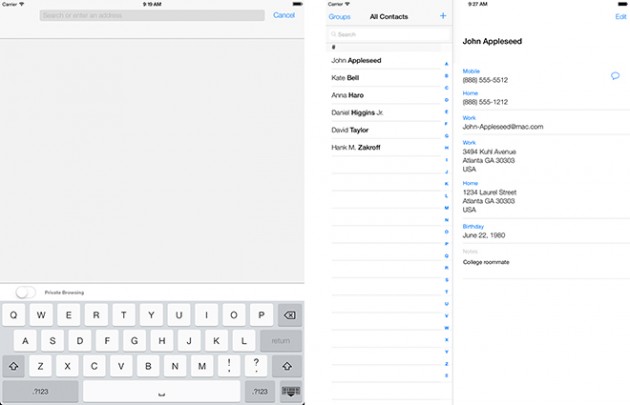Send message via the speech bubble icon
Image resolution: width=630 pixels, height=405 pixels.
[615, 76]
